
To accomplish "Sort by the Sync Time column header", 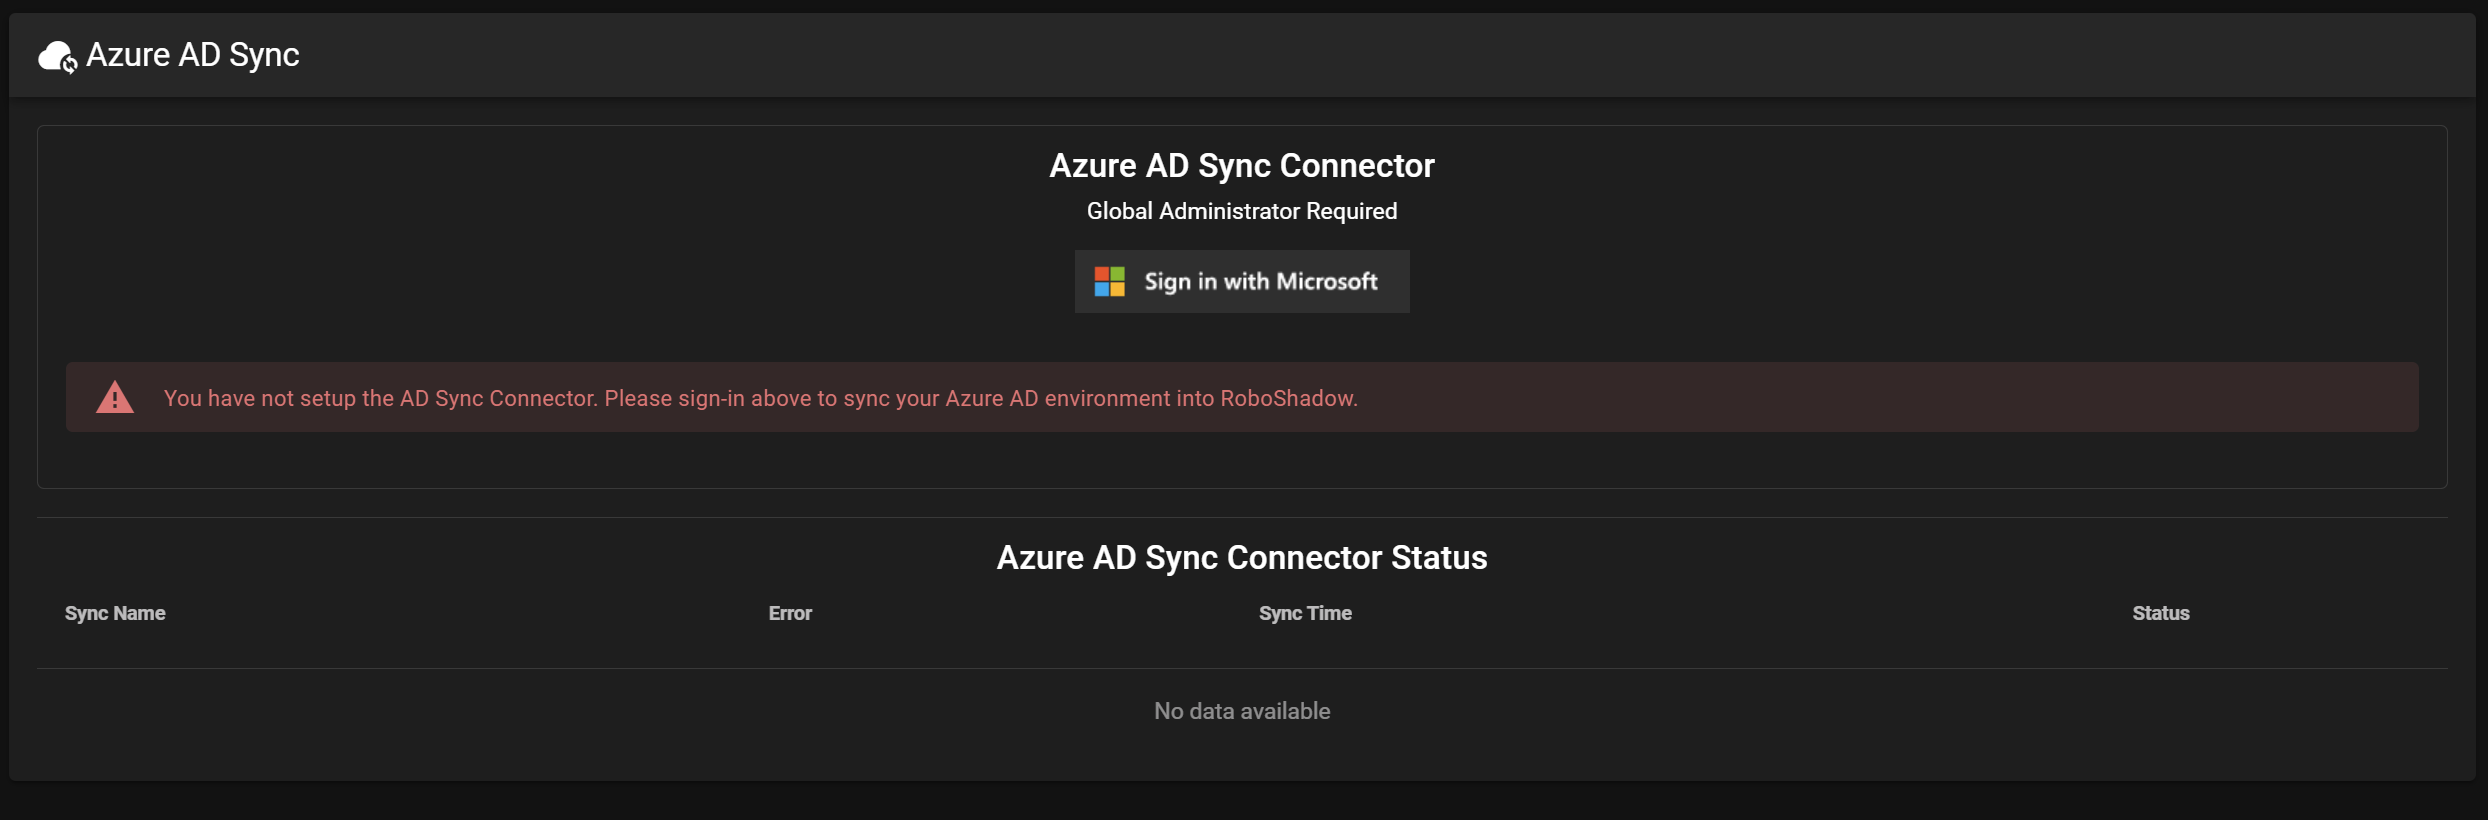I will (x=1304, y=613).
